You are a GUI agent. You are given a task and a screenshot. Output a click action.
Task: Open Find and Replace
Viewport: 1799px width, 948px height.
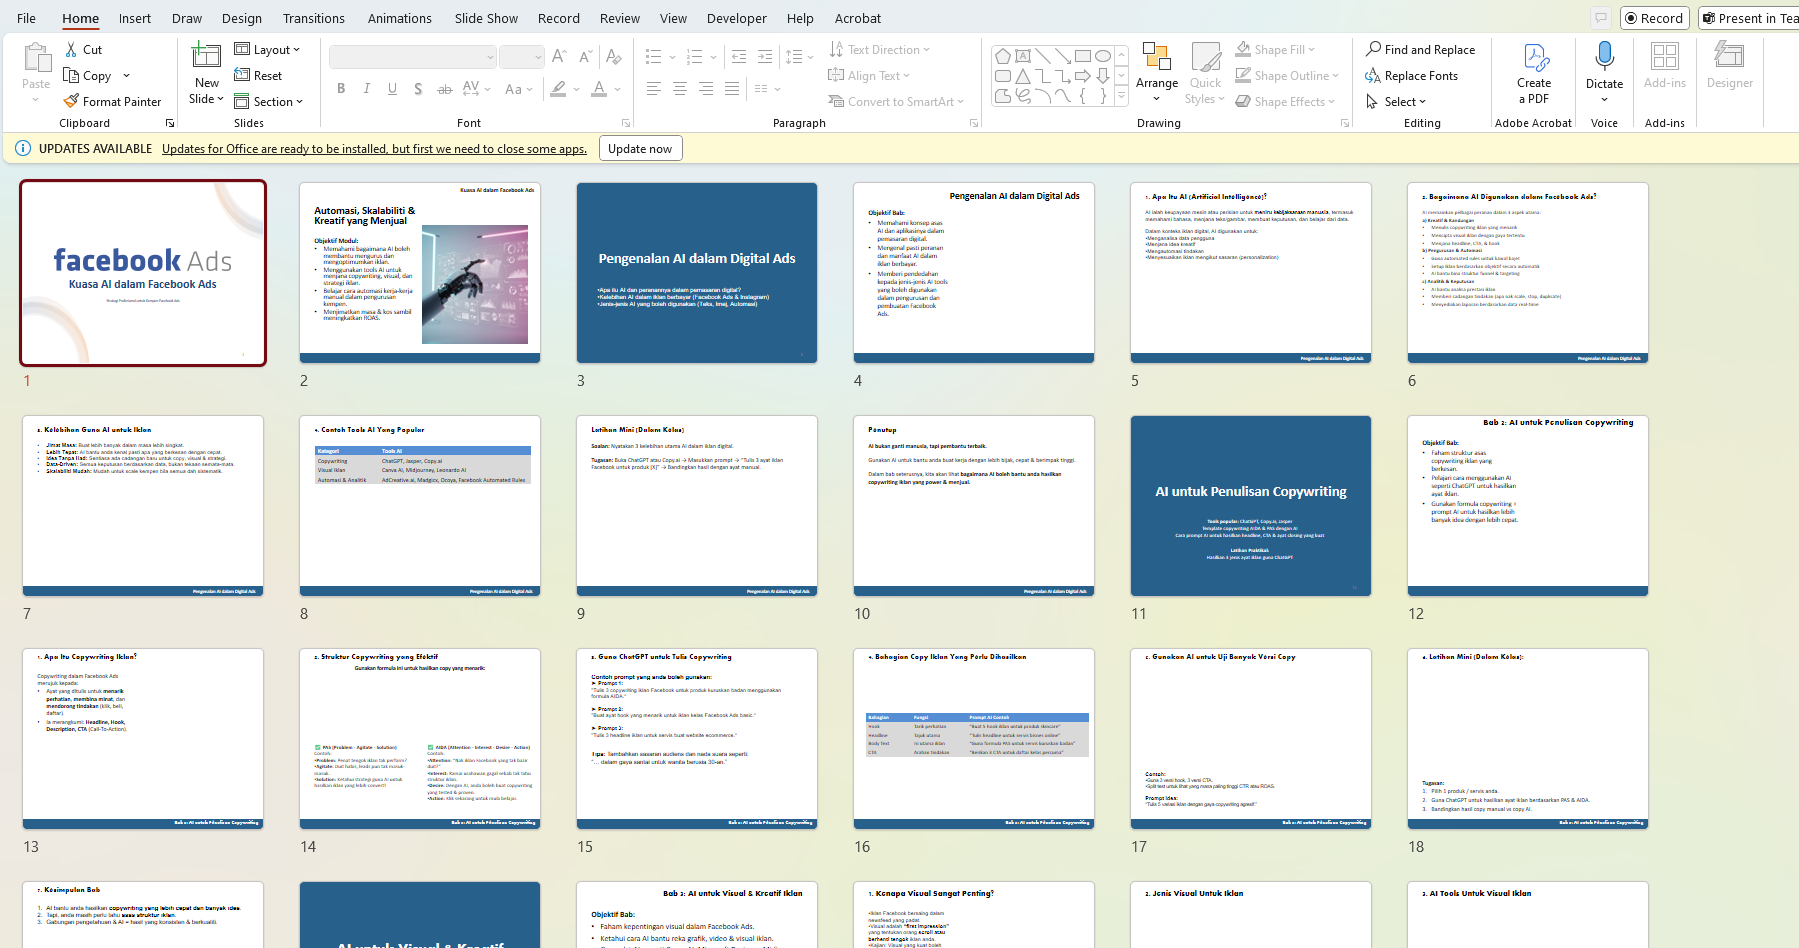pos(1421,49)
